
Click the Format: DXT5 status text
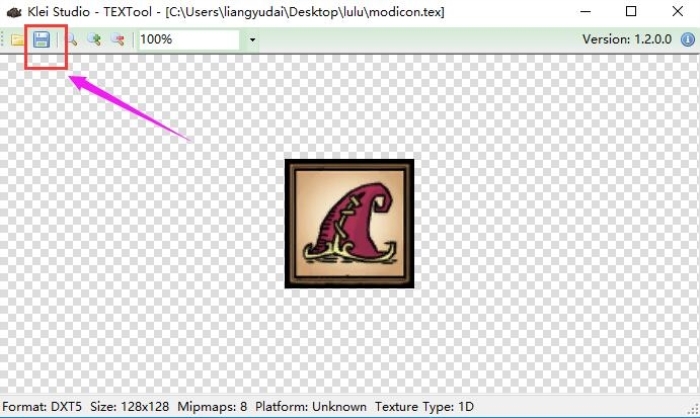[42, 407]
